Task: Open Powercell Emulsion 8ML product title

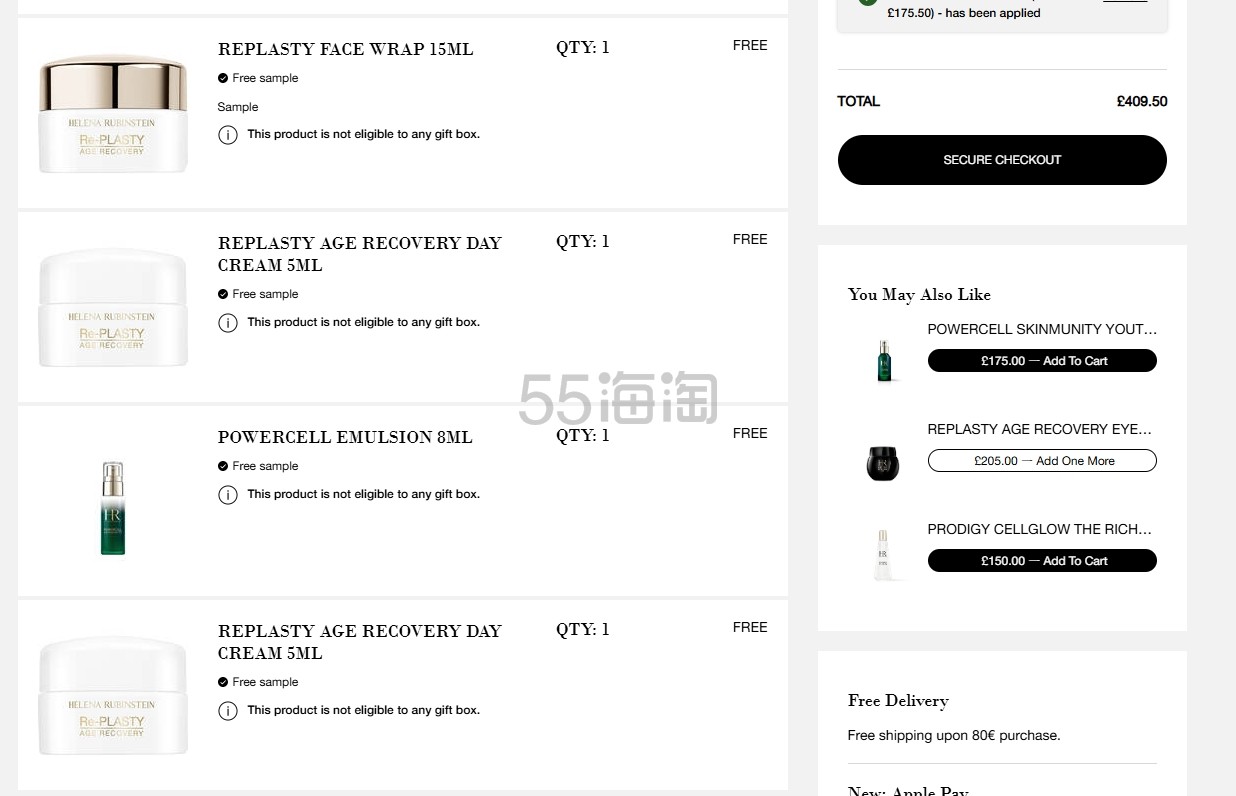Action: tap(345, 437)
